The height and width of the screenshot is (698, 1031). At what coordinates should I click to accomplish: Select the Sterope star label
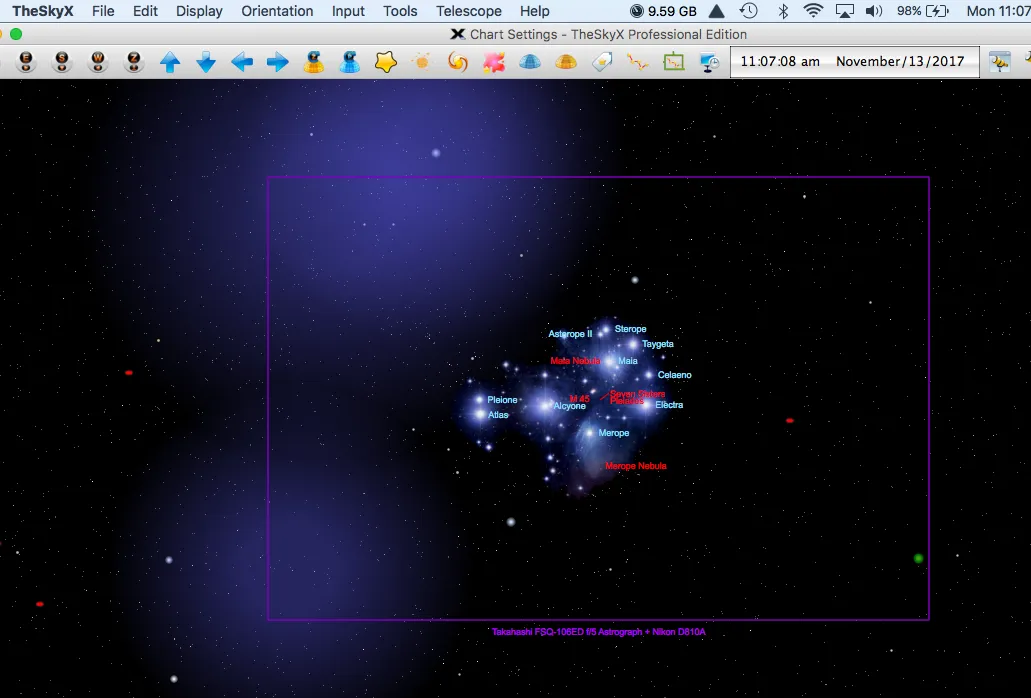click(631, 329)
